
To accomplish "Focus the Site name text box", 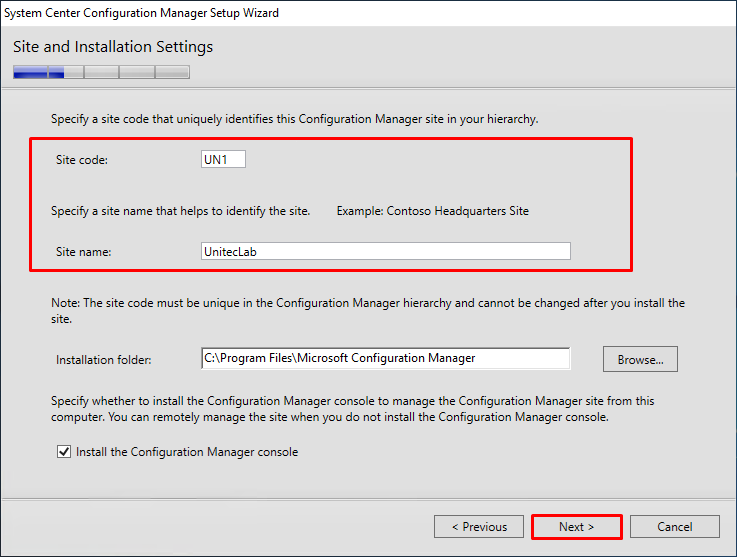I will (386, 251).
